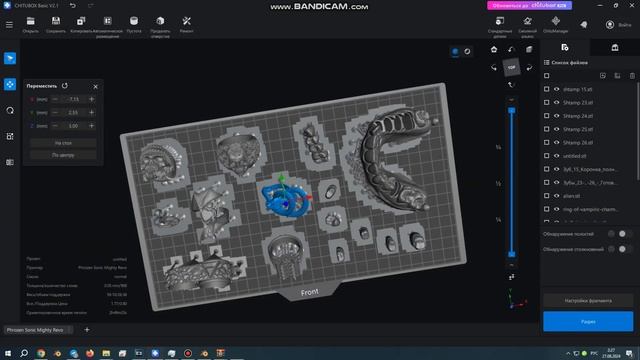Screen dimensions: 640x360
Task: Click the add file icon in file list
Action: point(603,76)
